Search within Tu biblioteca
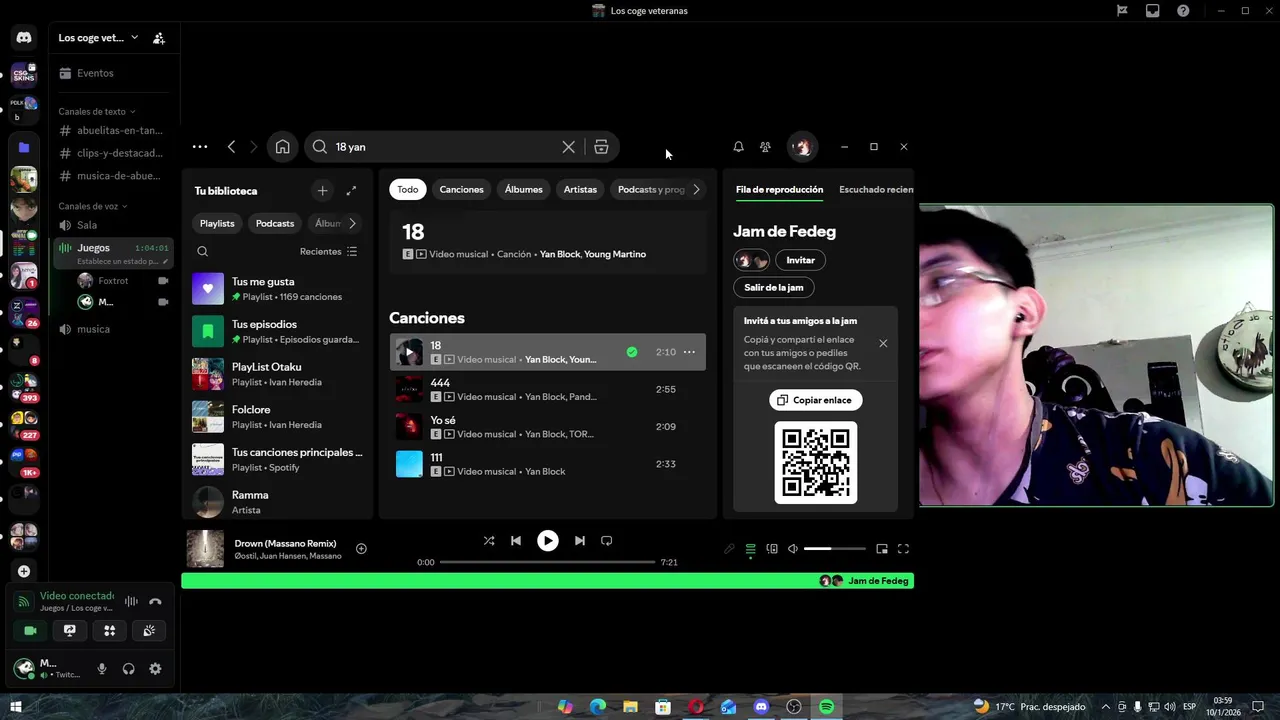This screenshot has width=1280, height=720. pos(203,252)
